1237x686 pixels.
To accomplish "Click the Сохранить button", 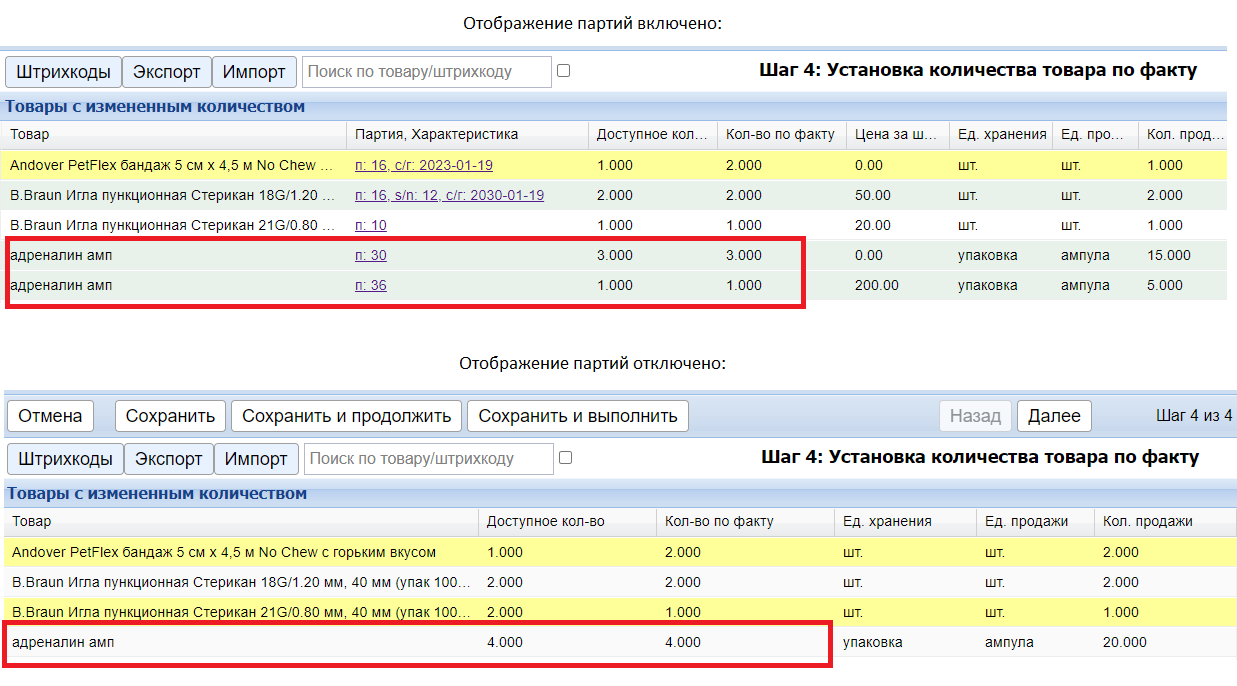I will pyautogui.click(x=170, y=416).
